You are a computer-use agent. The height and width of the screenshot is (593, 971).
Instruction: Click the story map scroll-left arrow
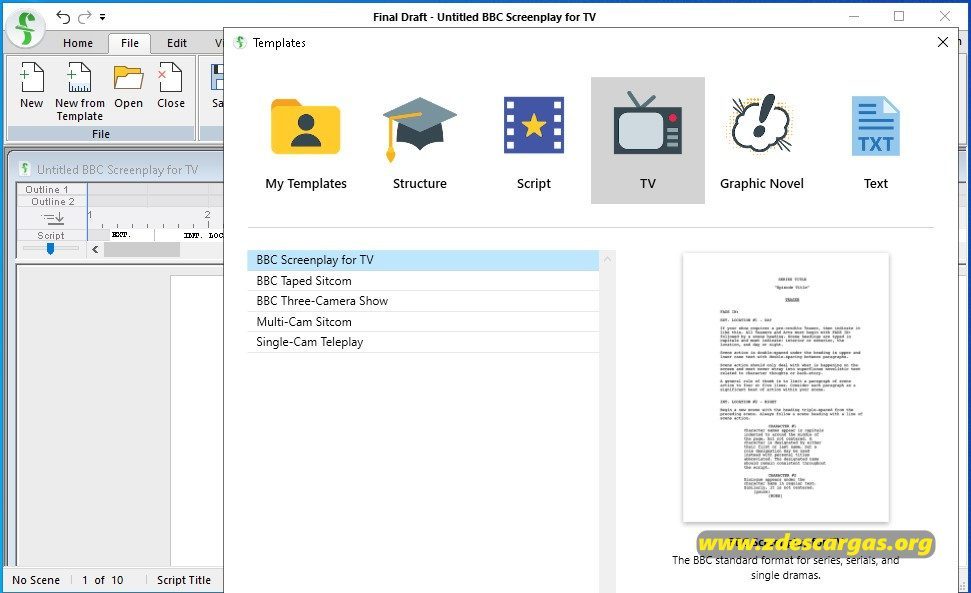click(x=95, y=249)
